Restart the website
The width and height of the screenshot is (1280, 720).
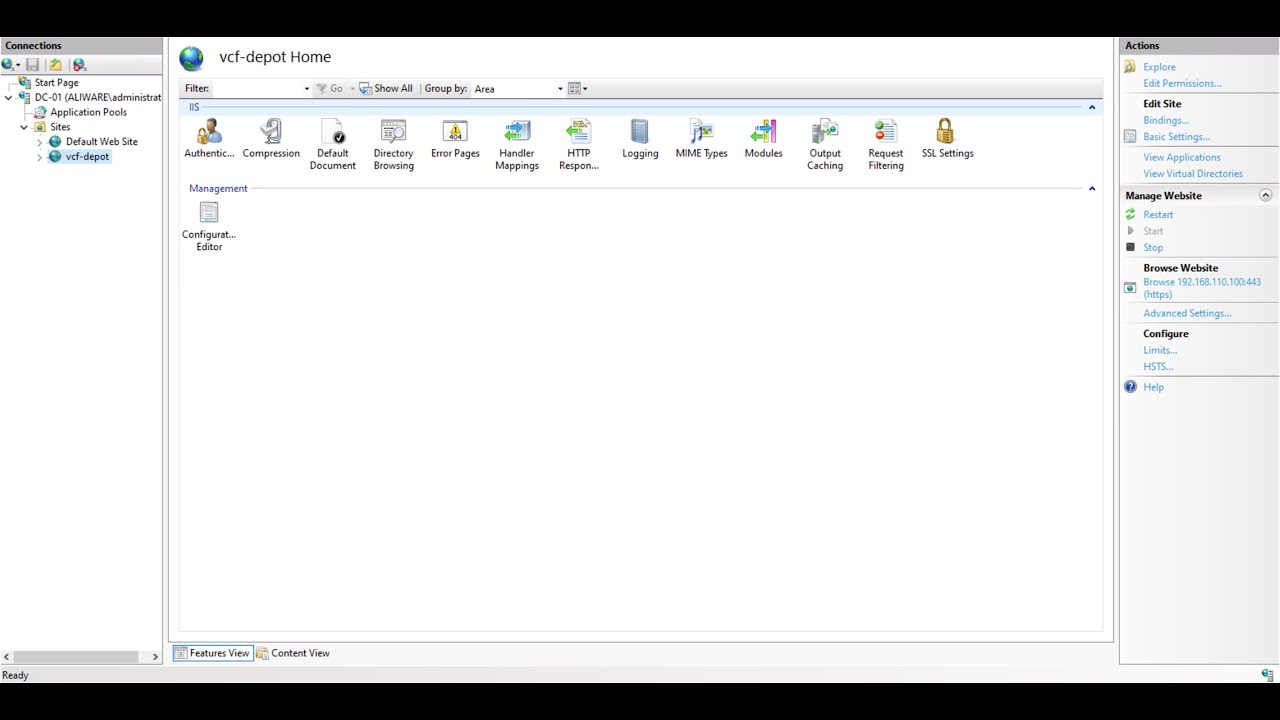(1158, 215)
